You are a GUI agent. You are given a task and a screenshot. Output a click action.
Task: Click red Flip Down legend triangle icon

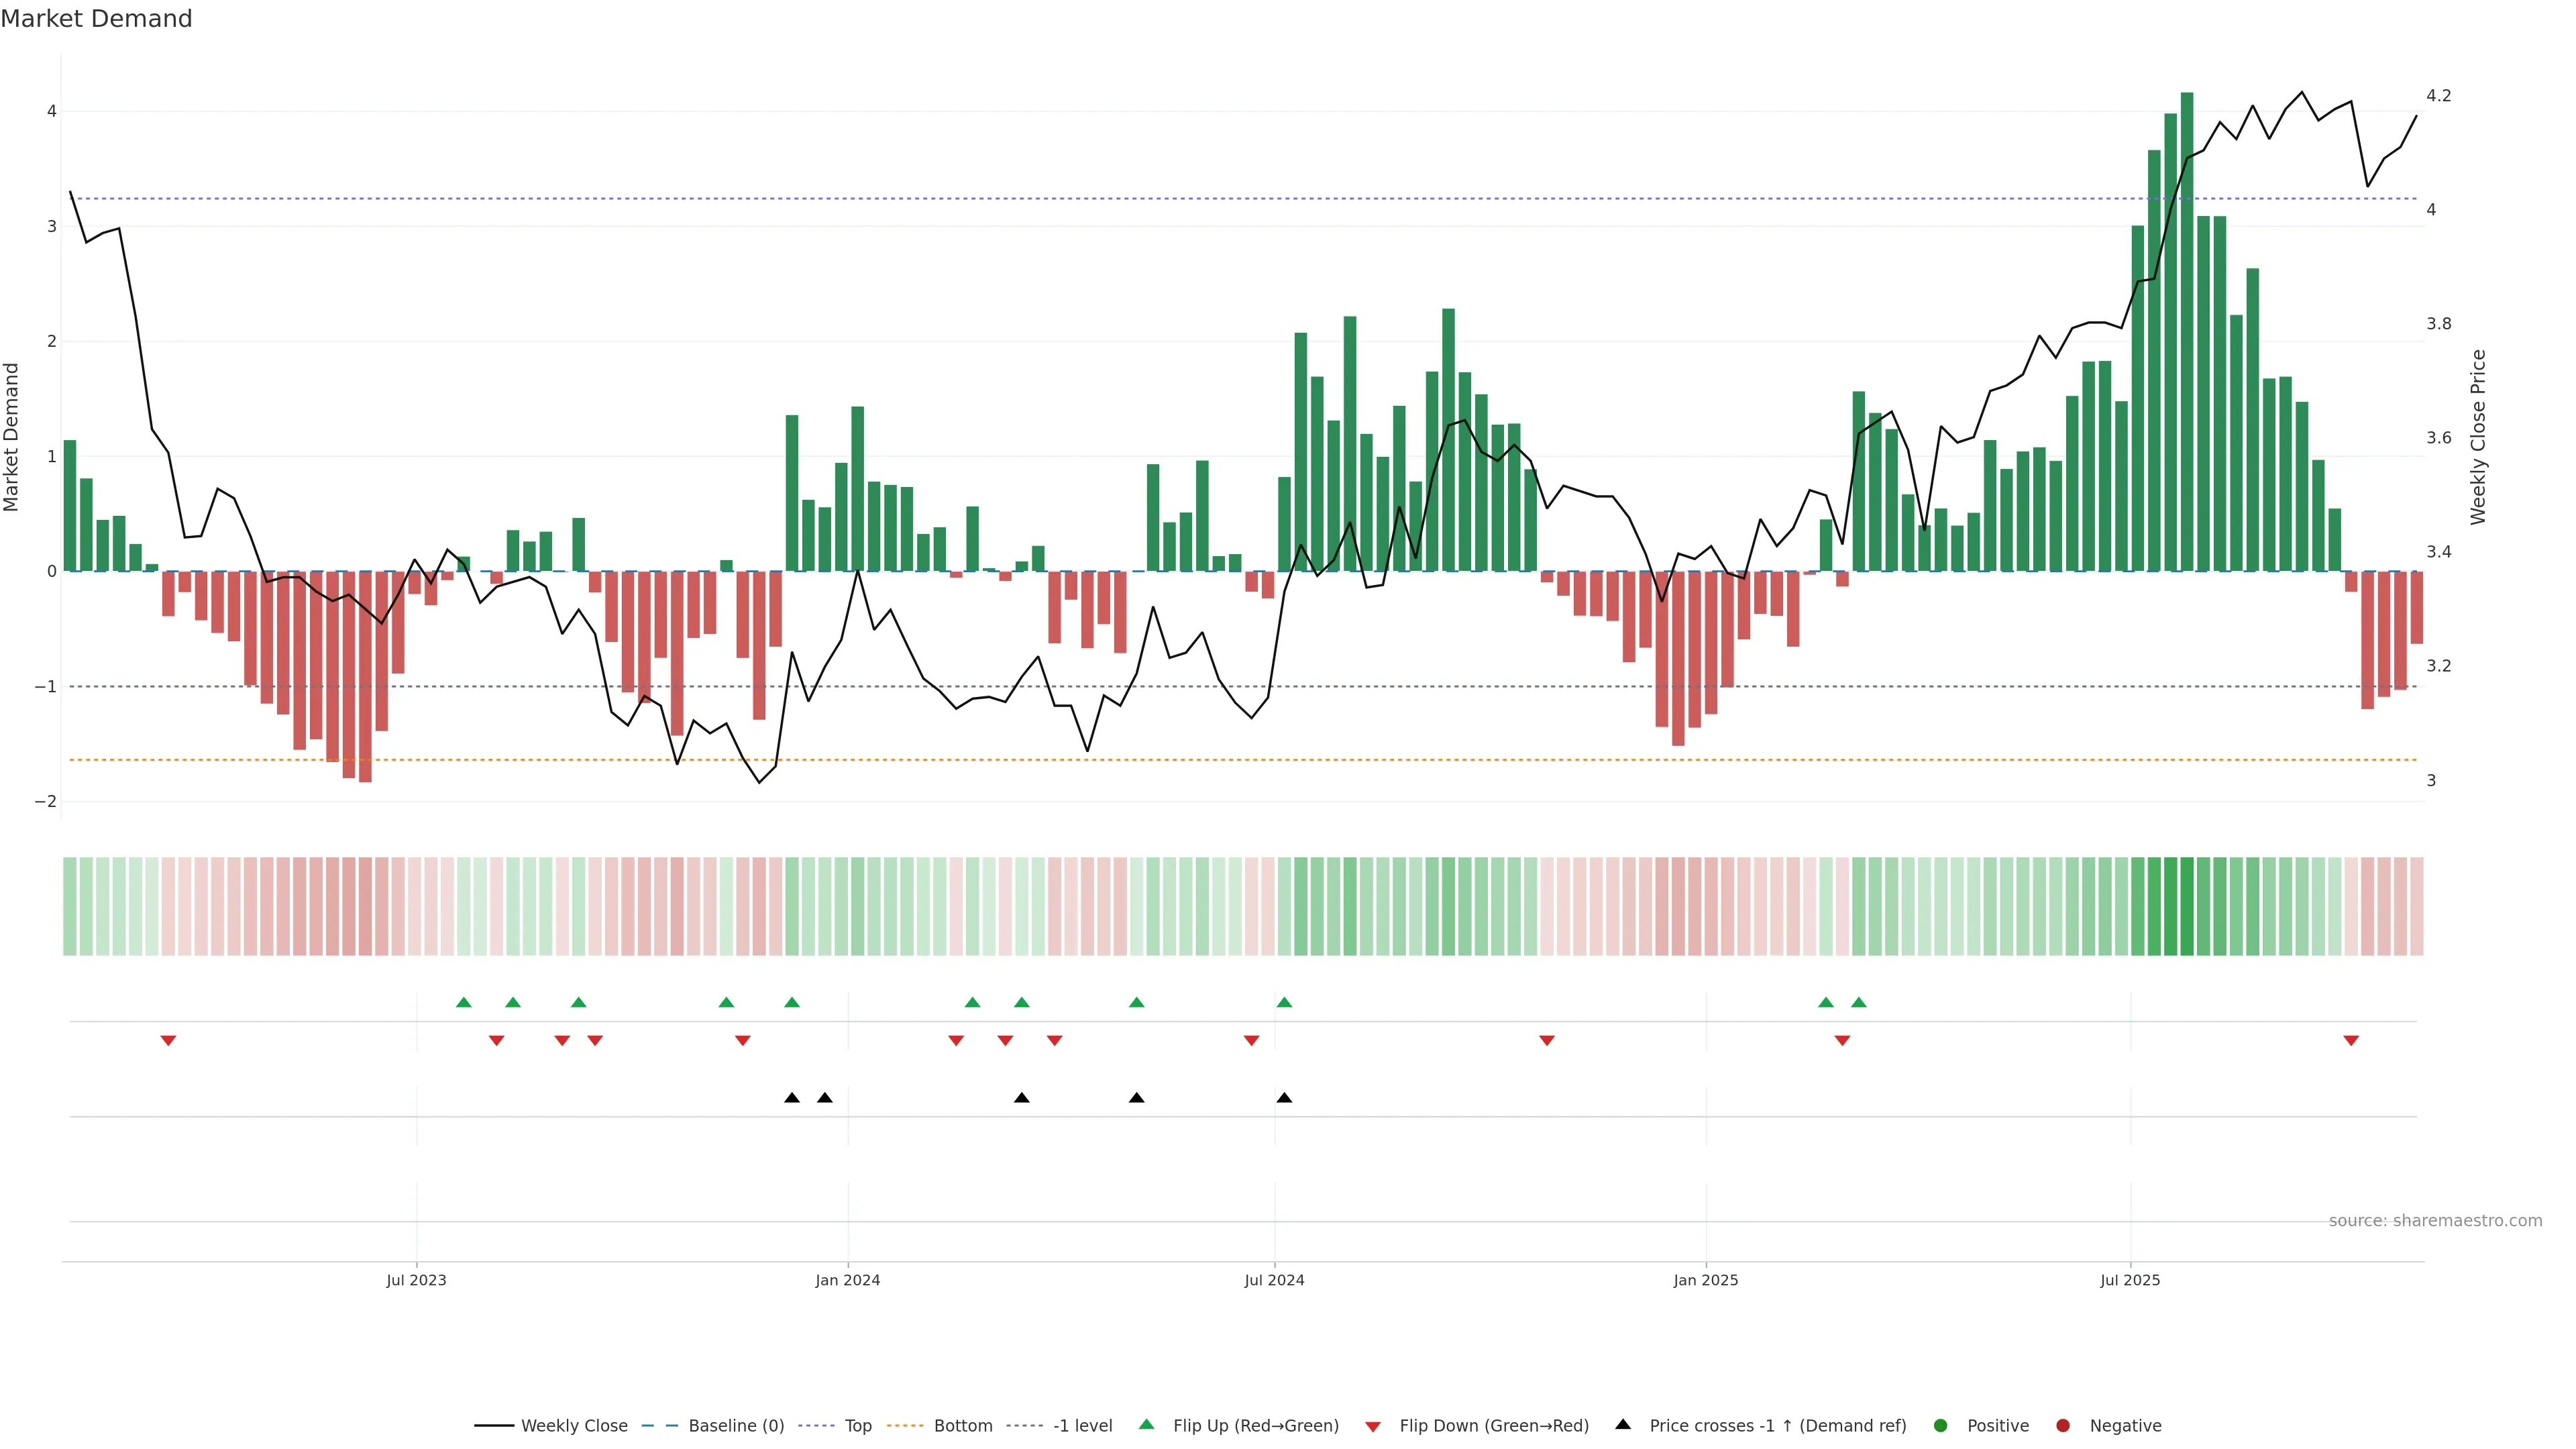tap(1373, 1426)
